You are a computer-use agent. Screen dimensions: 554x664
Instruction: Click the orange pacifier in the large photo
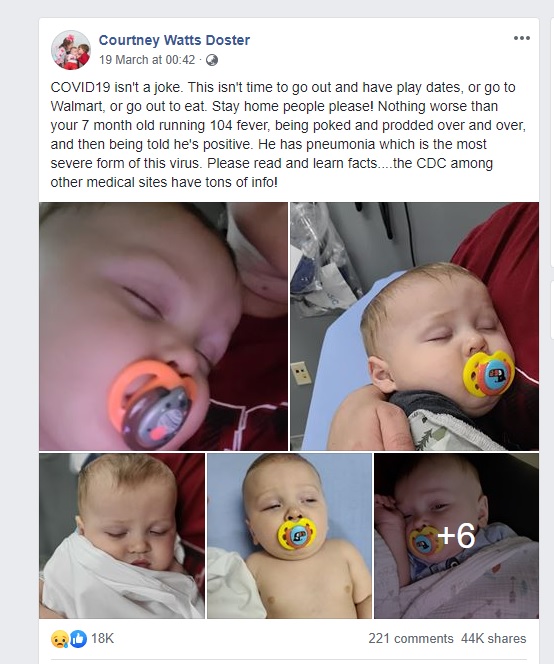[x=152, y=404]
